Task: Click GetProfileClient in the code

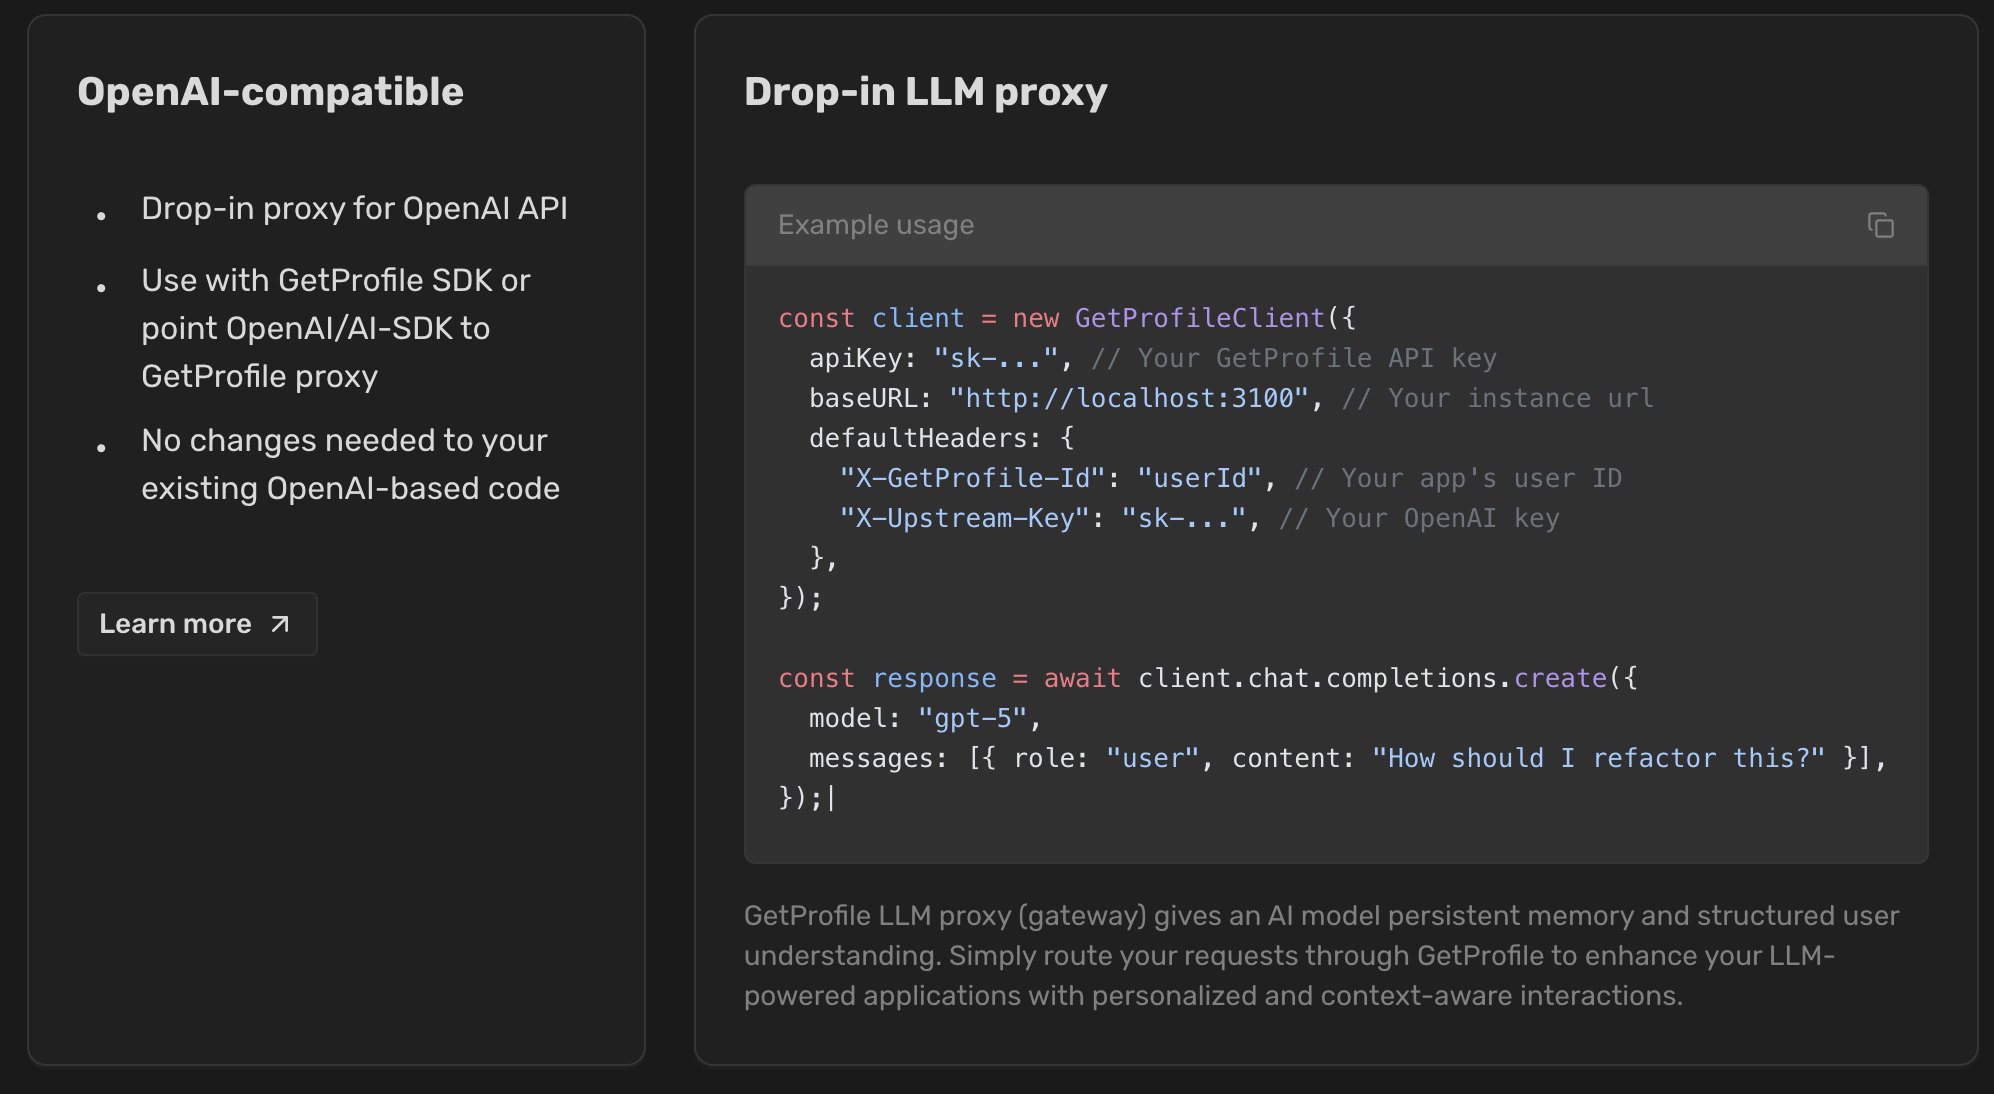Action: (x=1199, y=318)
